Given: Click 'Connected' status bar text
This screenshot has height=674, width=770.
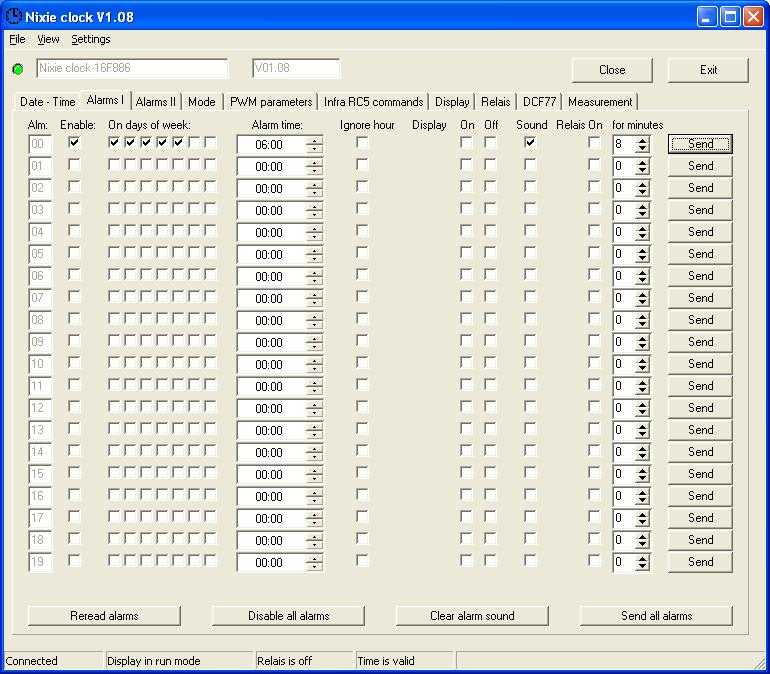Looking at the screenshot, I should point(31,661).
